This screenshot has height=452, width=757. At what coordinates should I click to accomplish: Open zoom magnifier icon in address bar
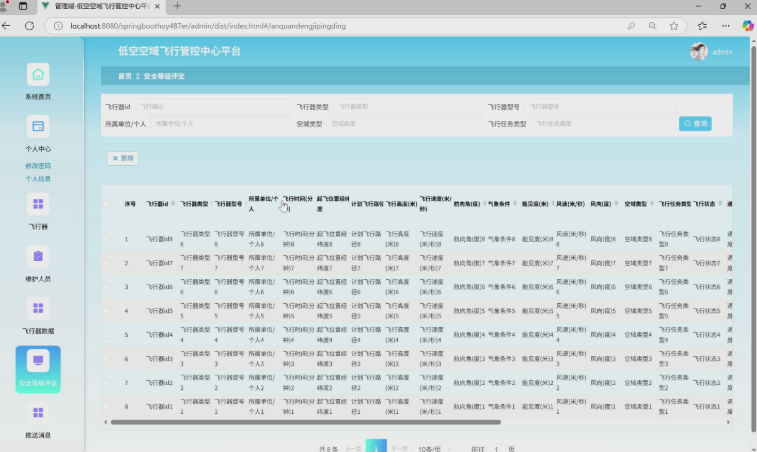pos(652,26)
